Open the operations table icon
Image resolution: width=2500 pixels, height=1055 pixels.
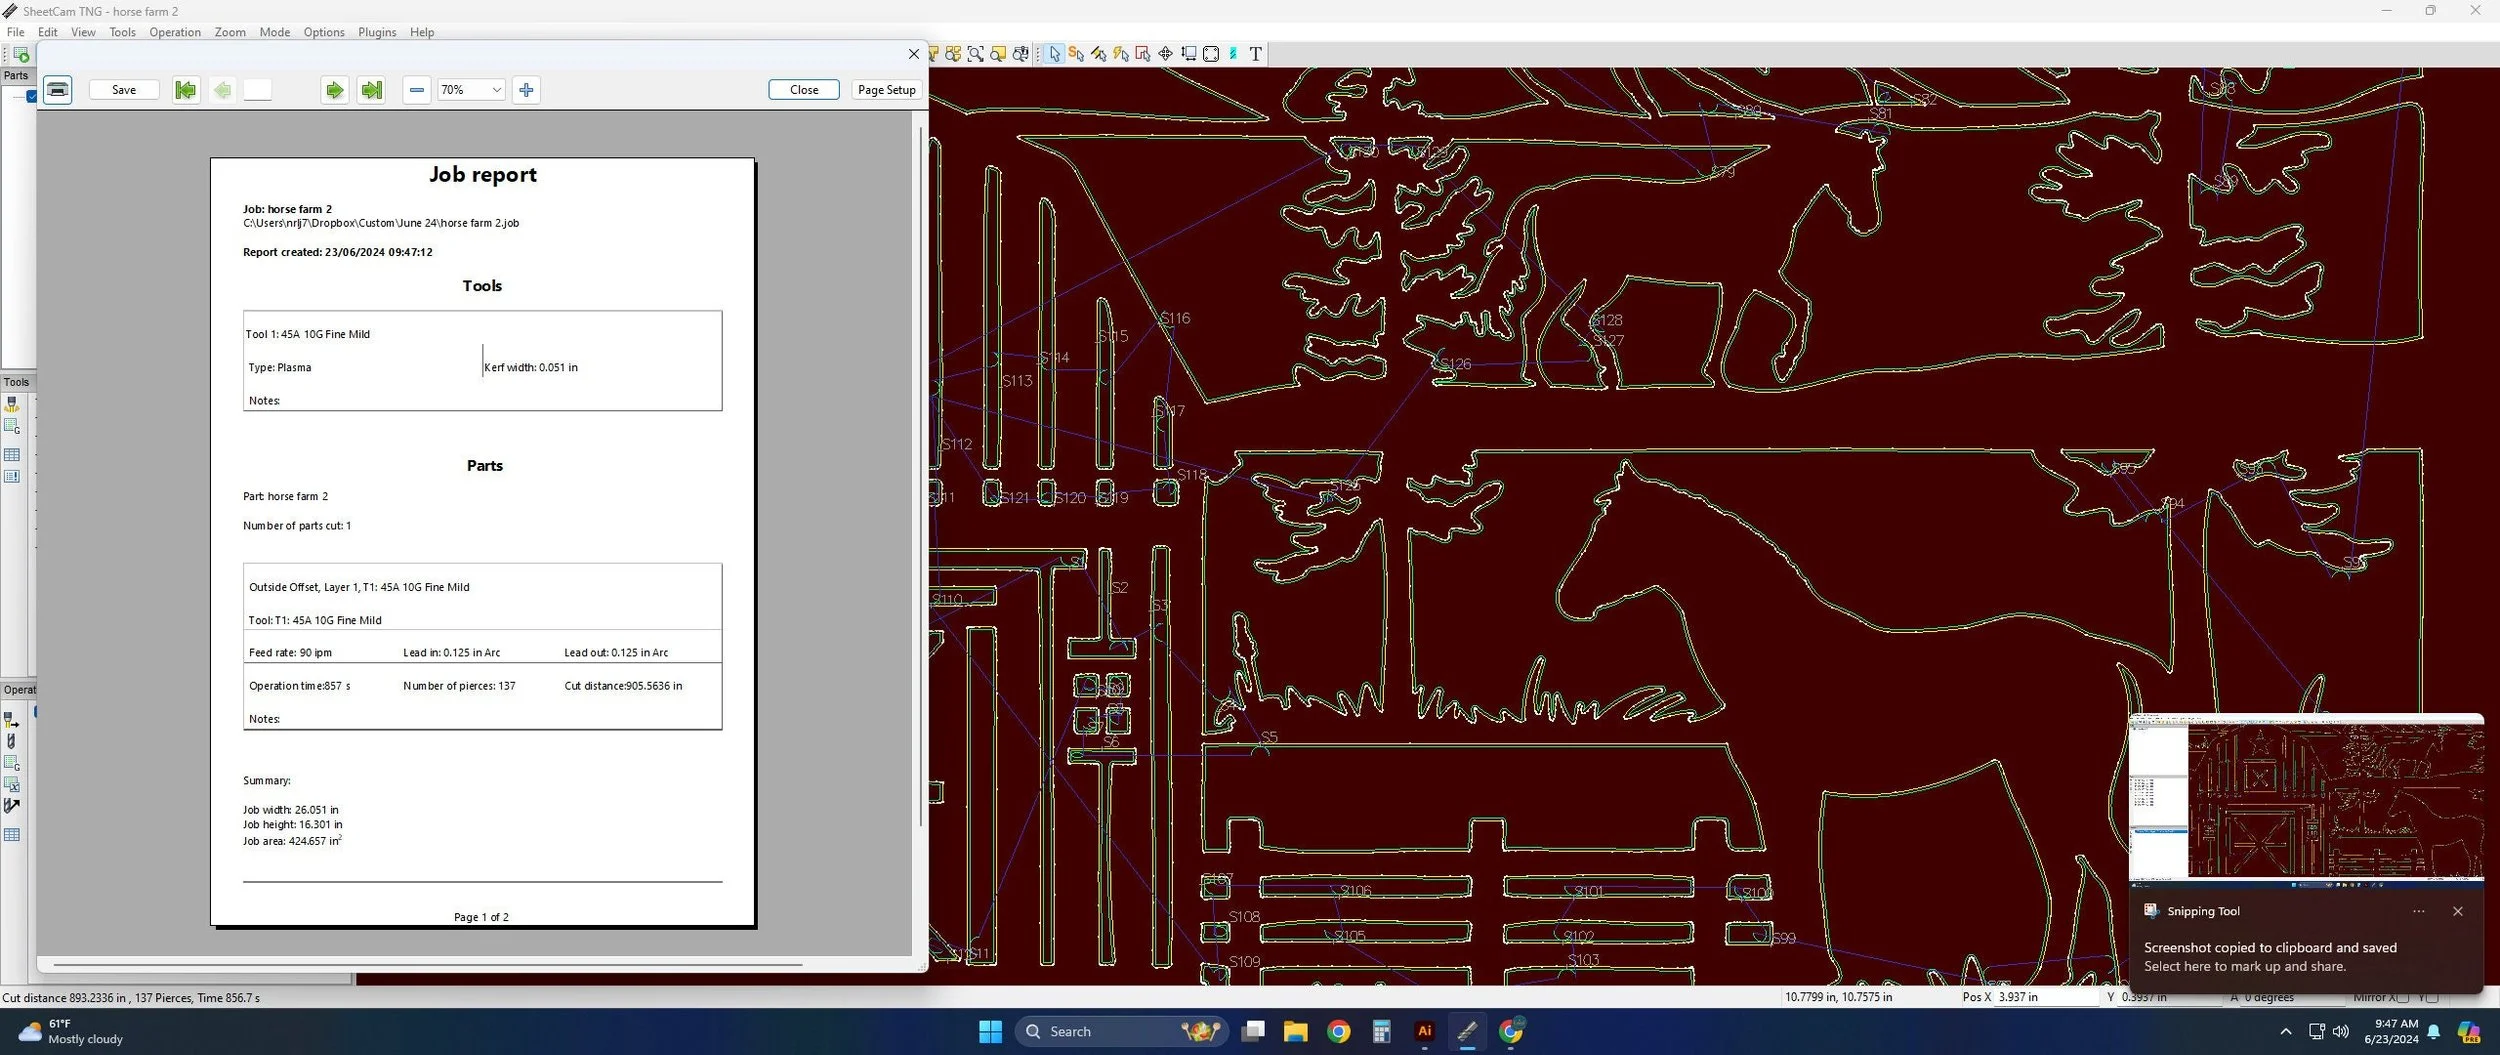click(x=12, y=835)
